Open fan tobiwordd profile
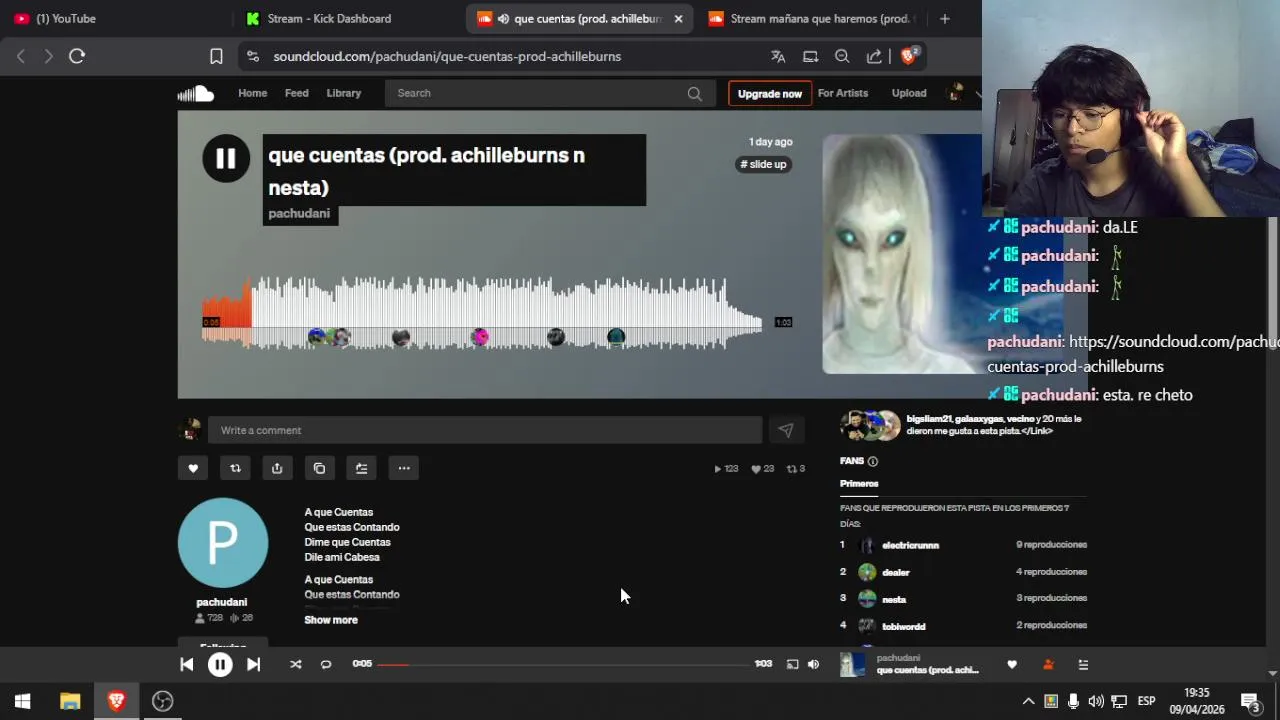This screenshot has width=1280, height=720. [x=904, y=626]
